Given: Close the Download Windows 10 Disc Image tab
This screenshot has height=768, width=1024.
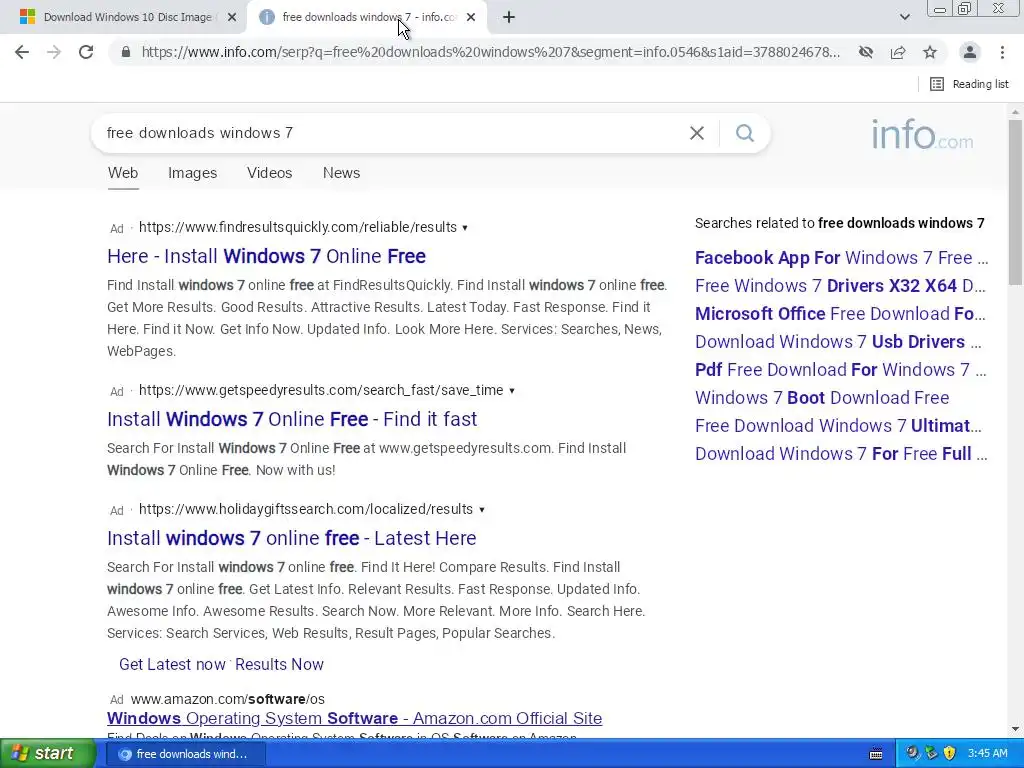Looking at the screenshot, I should coord(232,18).
